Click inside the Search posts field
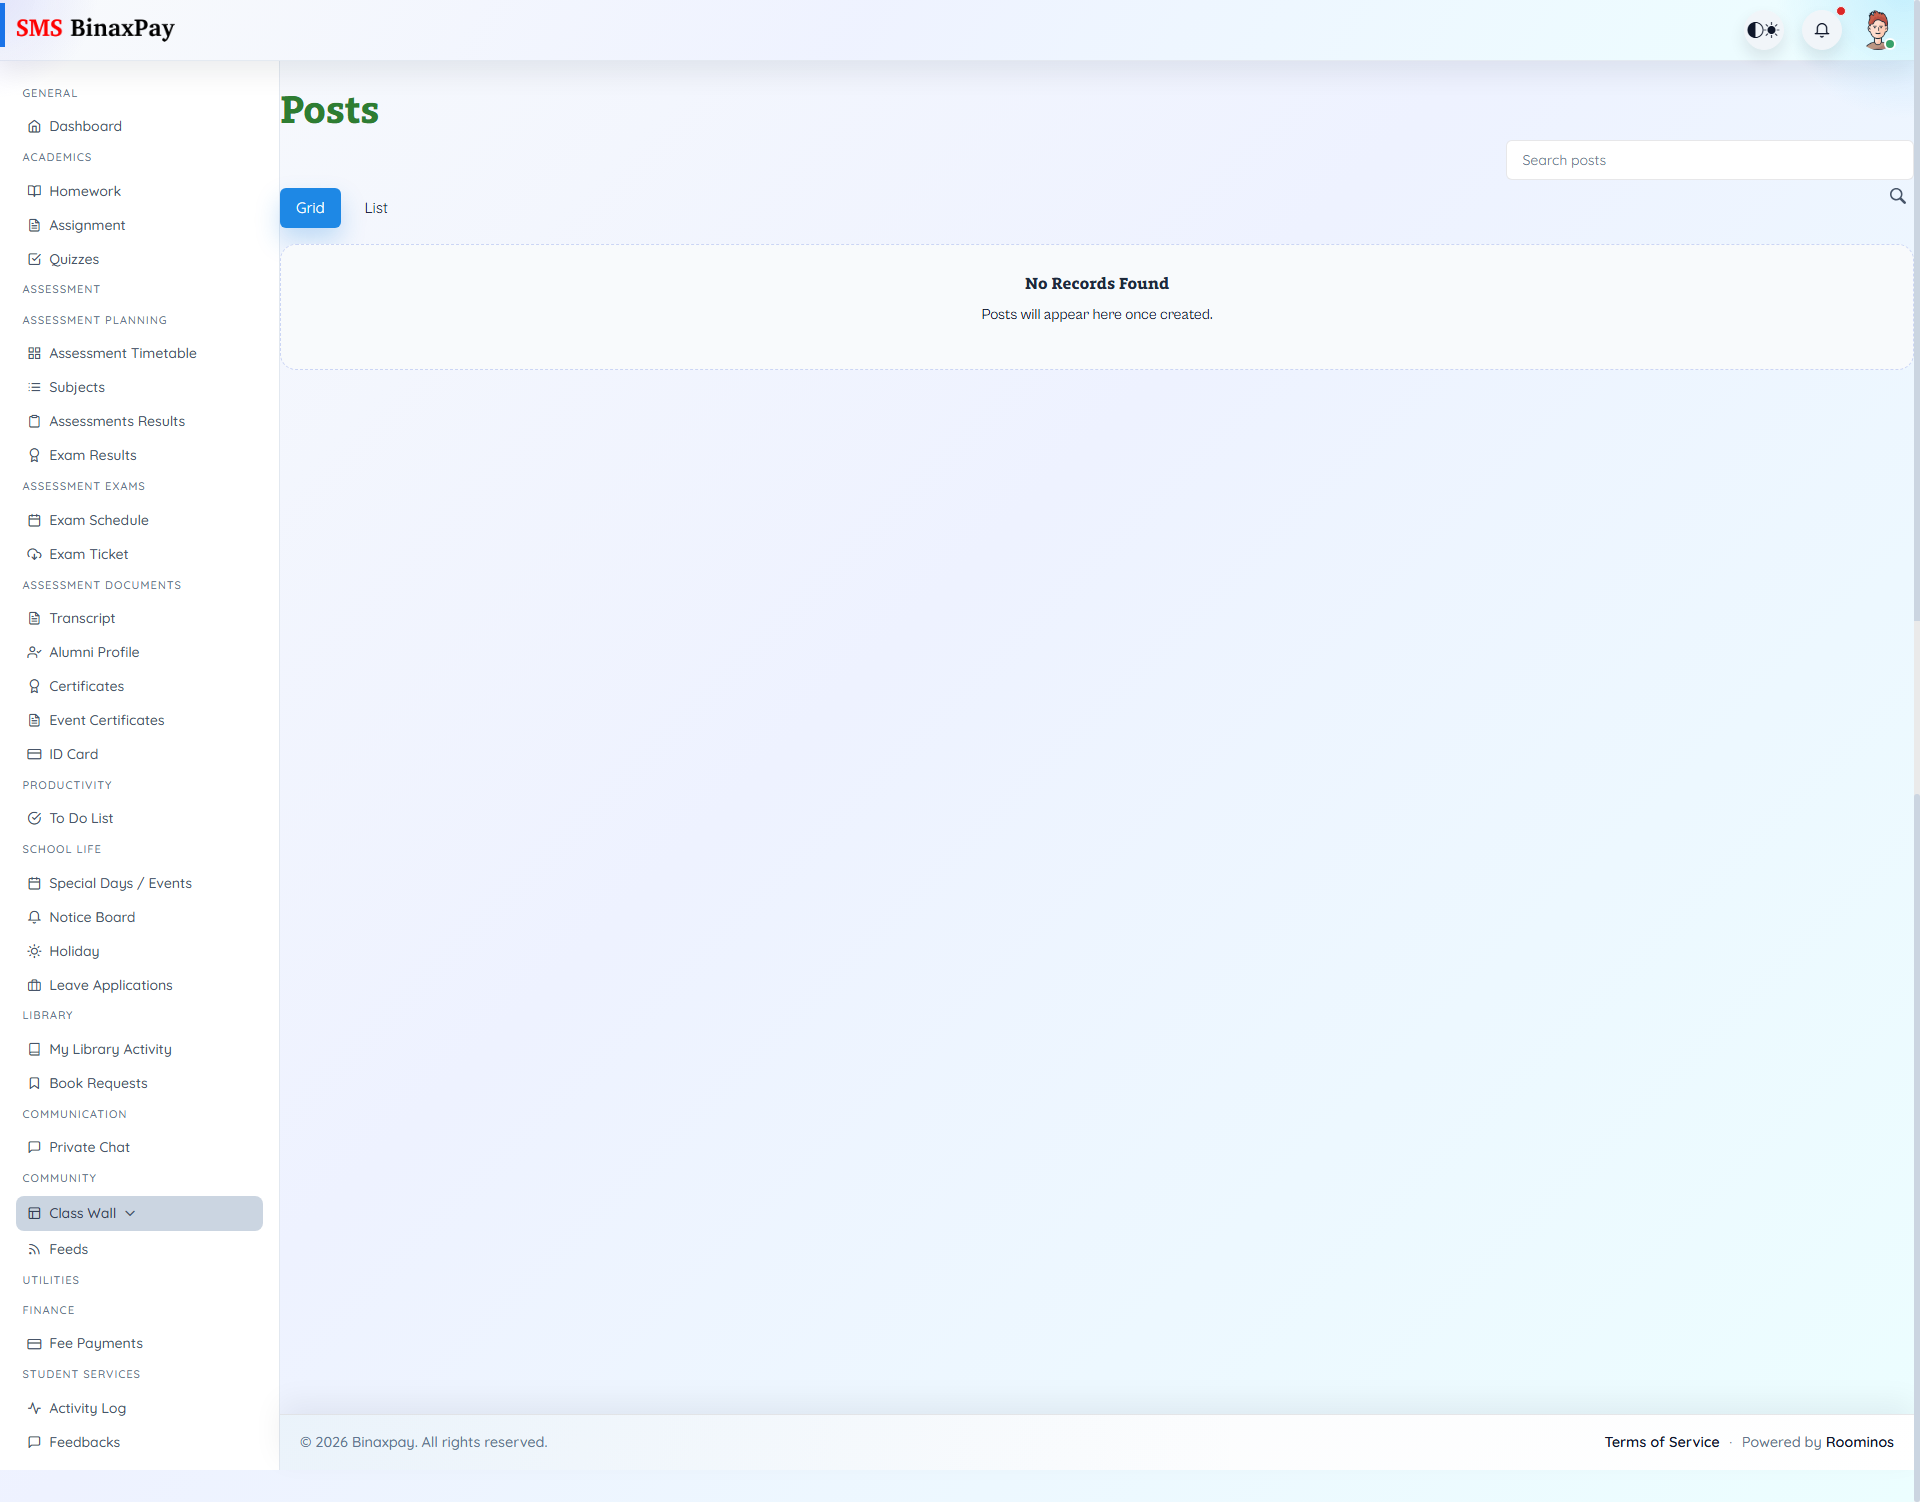 [x=1708, y=160]
